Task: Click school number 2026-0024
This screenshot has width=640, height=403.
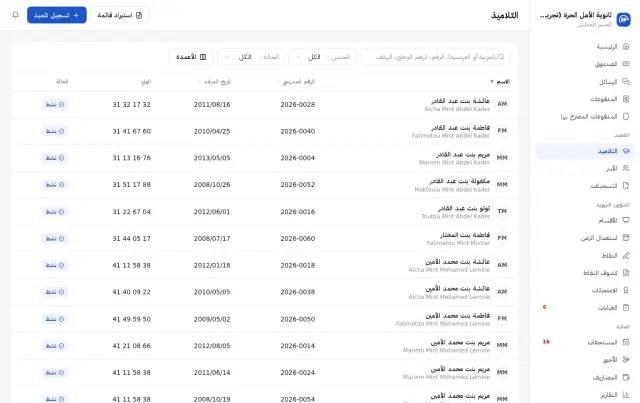Action: 298,372
